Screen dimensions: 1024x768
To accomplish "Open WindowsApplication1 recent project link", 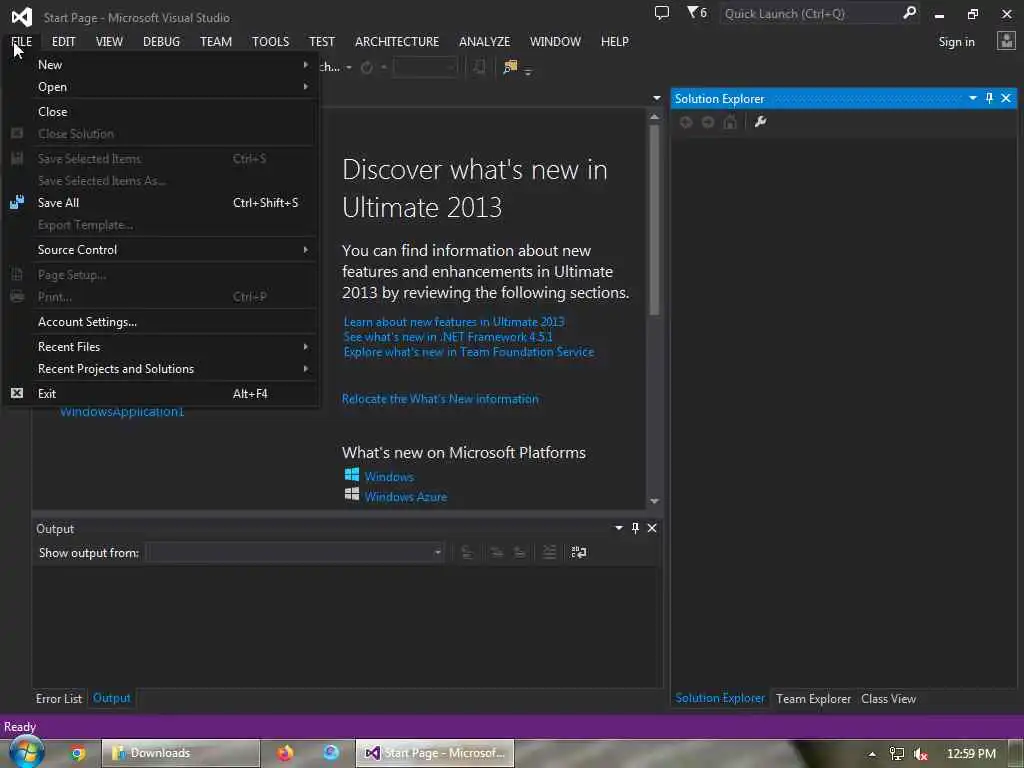I will (x=122, y=411).
